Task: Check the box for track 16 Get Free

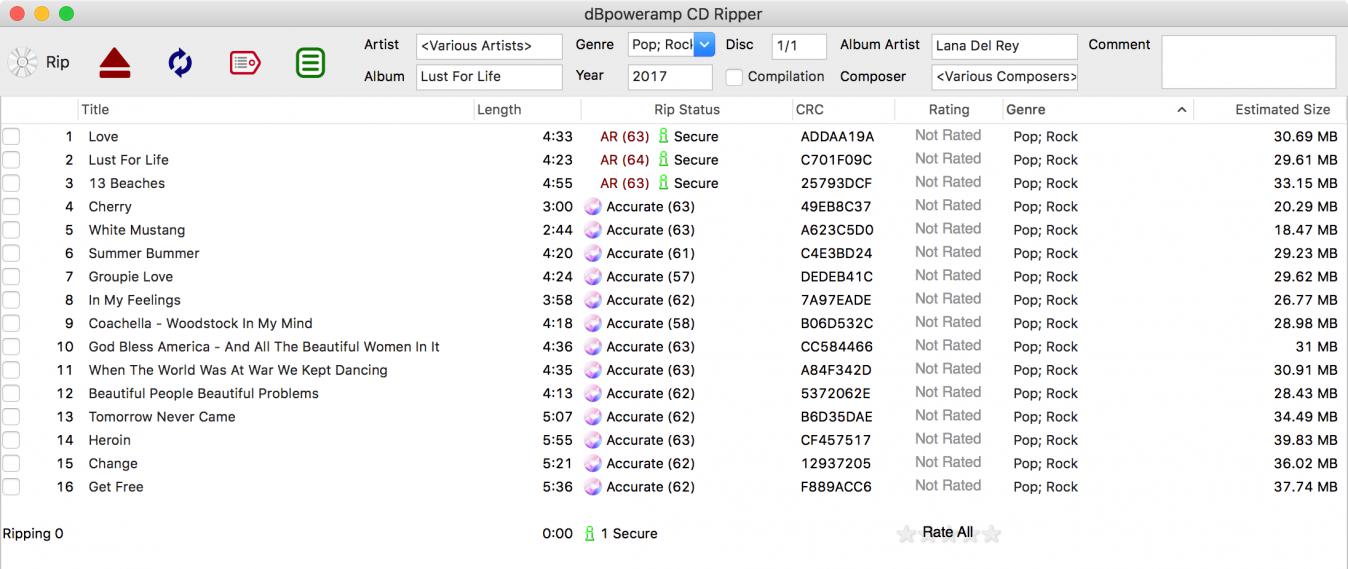Action: tap(11, 487)
